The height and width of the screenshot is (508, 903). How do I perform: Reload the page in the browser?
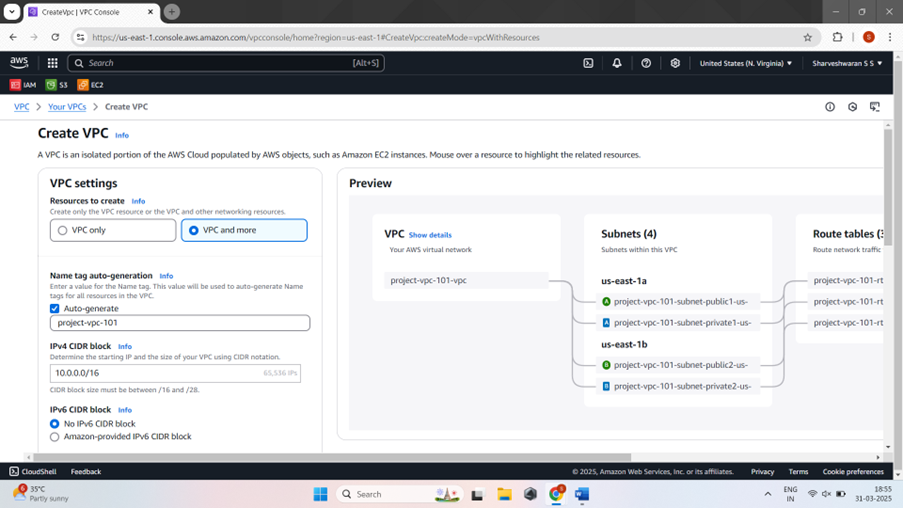coord(55,37)
